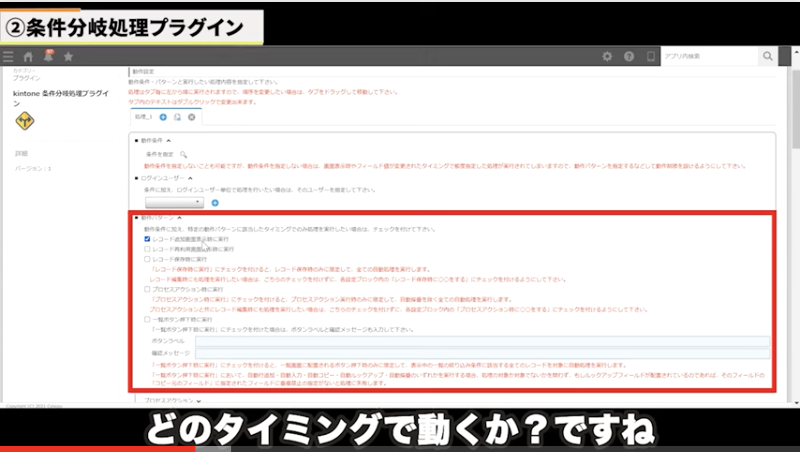Screen dimensions: 800x452
Task: Open the login user dropdown
Action: point(174,202)
